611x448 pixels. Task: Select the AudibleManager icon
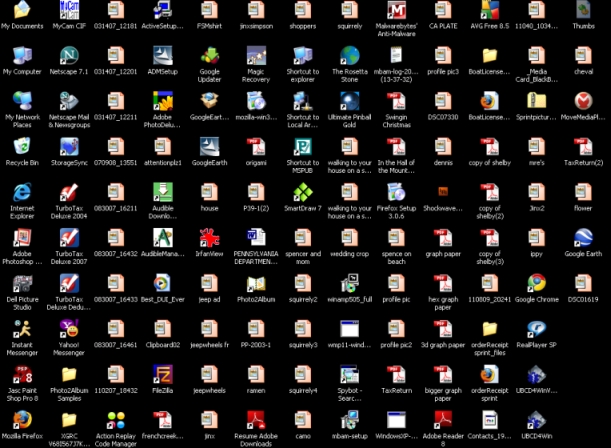point(162,238)
